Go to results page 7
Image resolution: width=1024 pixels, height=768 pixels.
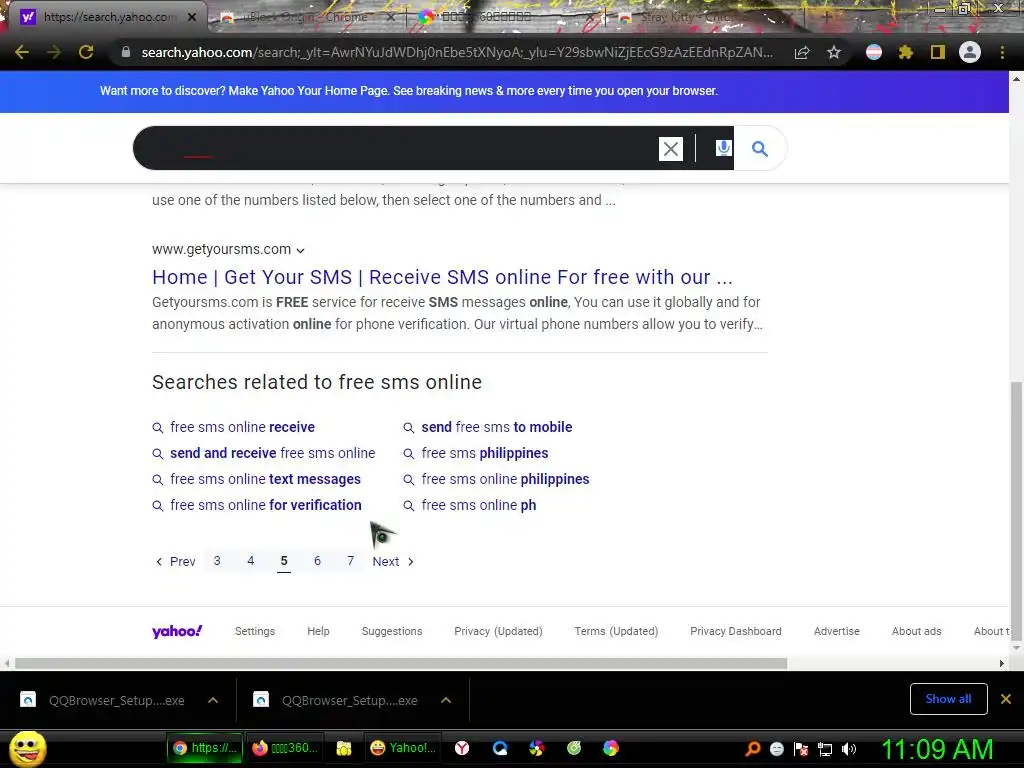coord(351,561)
